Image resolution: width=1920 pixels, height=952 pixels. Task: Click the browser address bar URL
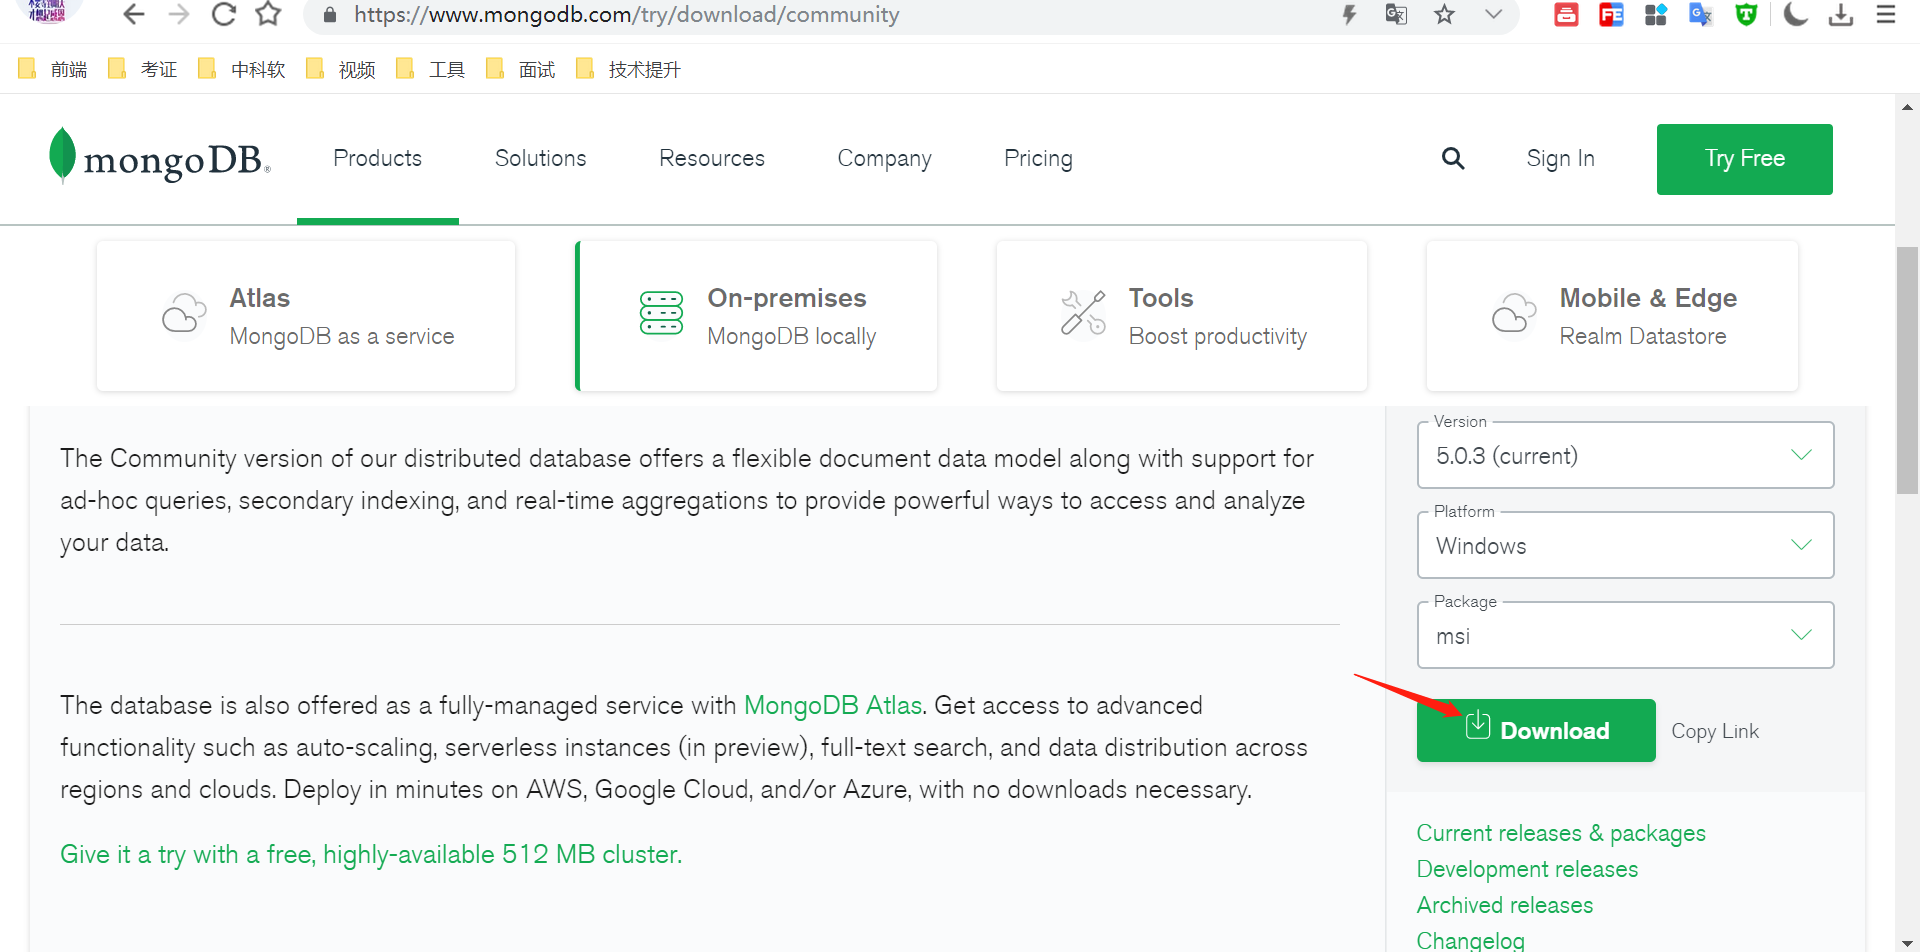(x=626, y=15)
